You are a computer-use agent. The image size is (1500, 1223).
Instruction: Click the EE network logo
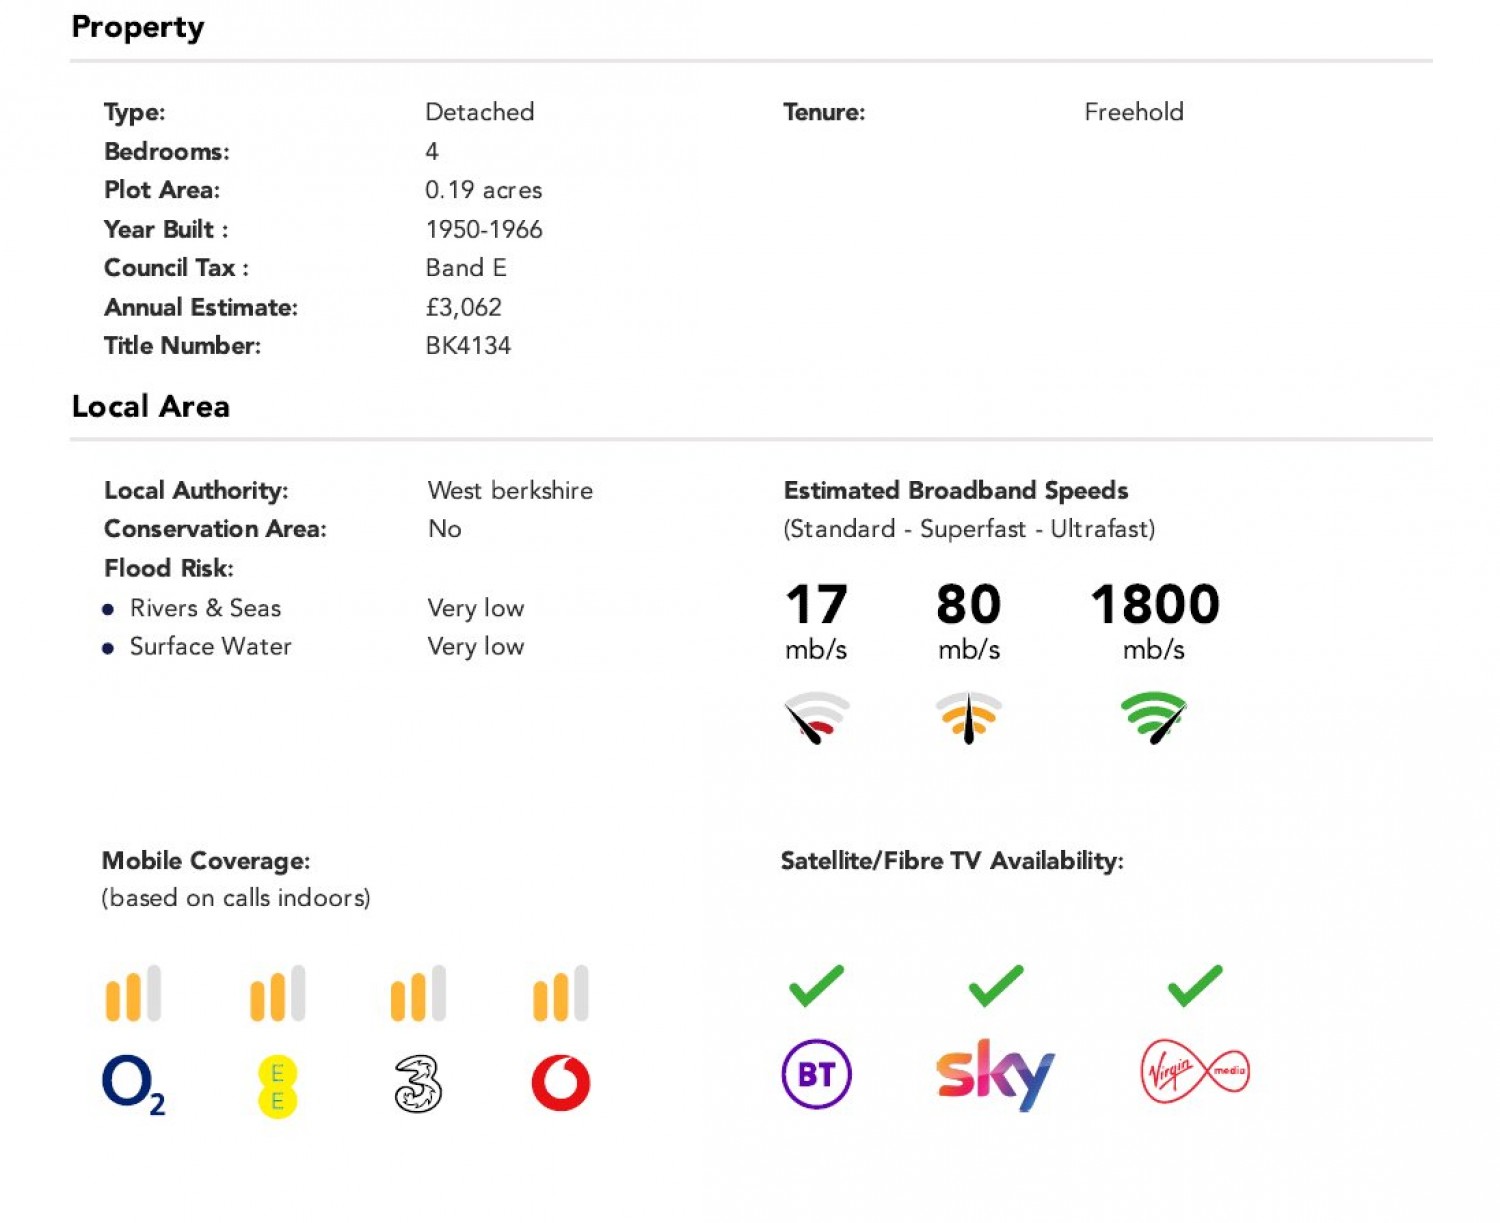click(277, 1087)
